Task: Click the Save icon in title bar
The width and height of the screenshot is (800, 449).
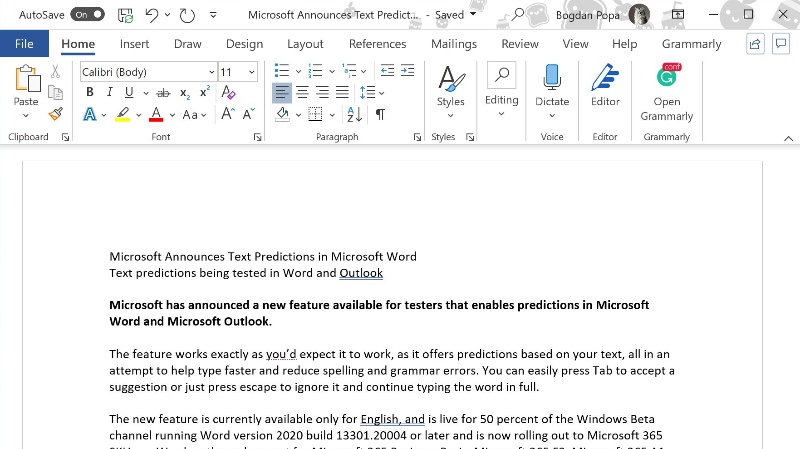Action: 125,15
